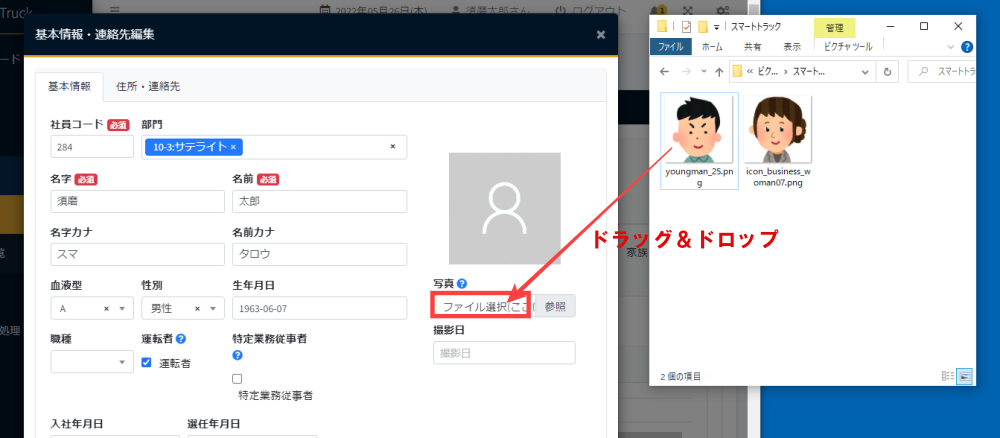Open the ホーム ribbon tab in Explorer
Image resolution: width=1000 pixels, height=438 pixels.
coord(712,46)
